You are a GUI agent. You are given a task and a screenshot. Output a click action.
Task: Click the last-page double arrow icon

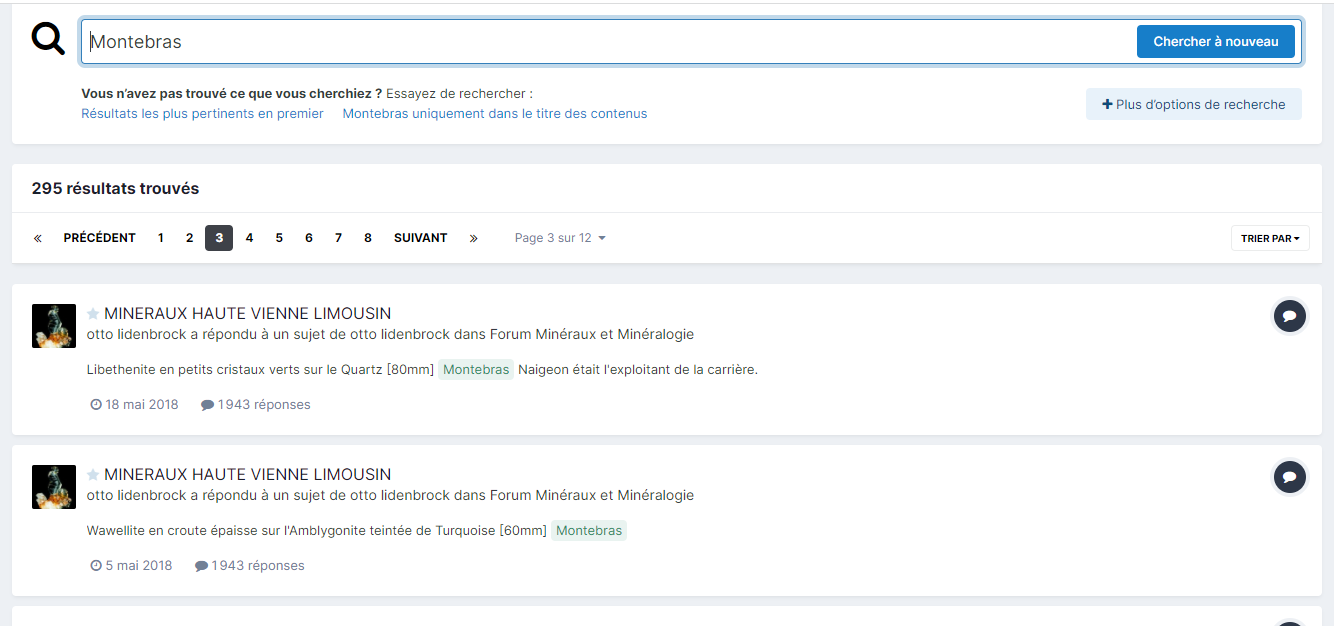473,238
